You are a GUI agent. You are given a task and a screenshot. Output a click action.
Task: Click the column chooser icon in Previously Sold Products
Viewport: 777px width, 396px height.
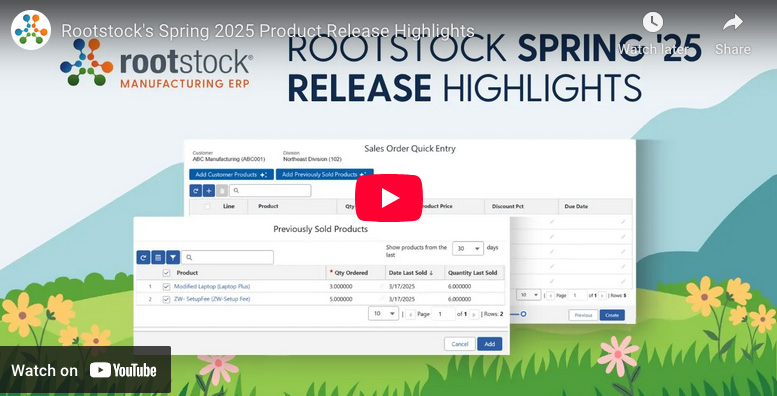pyautogui.click(x=158, y=257)
